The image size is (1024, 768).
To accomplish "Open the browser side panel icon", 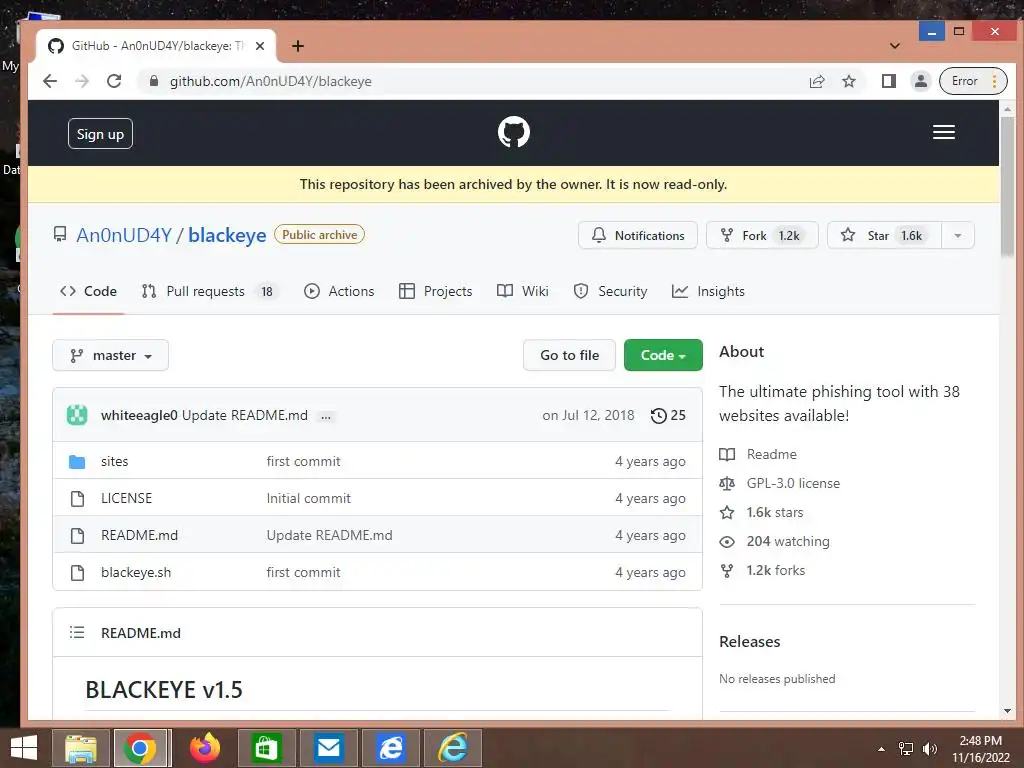I will coord(888,81).
